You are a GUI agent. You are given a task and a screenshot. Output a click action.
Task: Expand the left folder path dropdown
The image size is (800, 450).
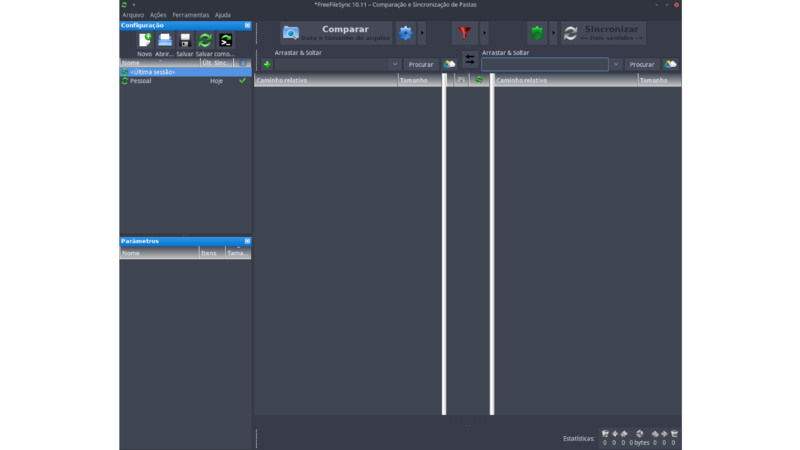click(394, 64)
